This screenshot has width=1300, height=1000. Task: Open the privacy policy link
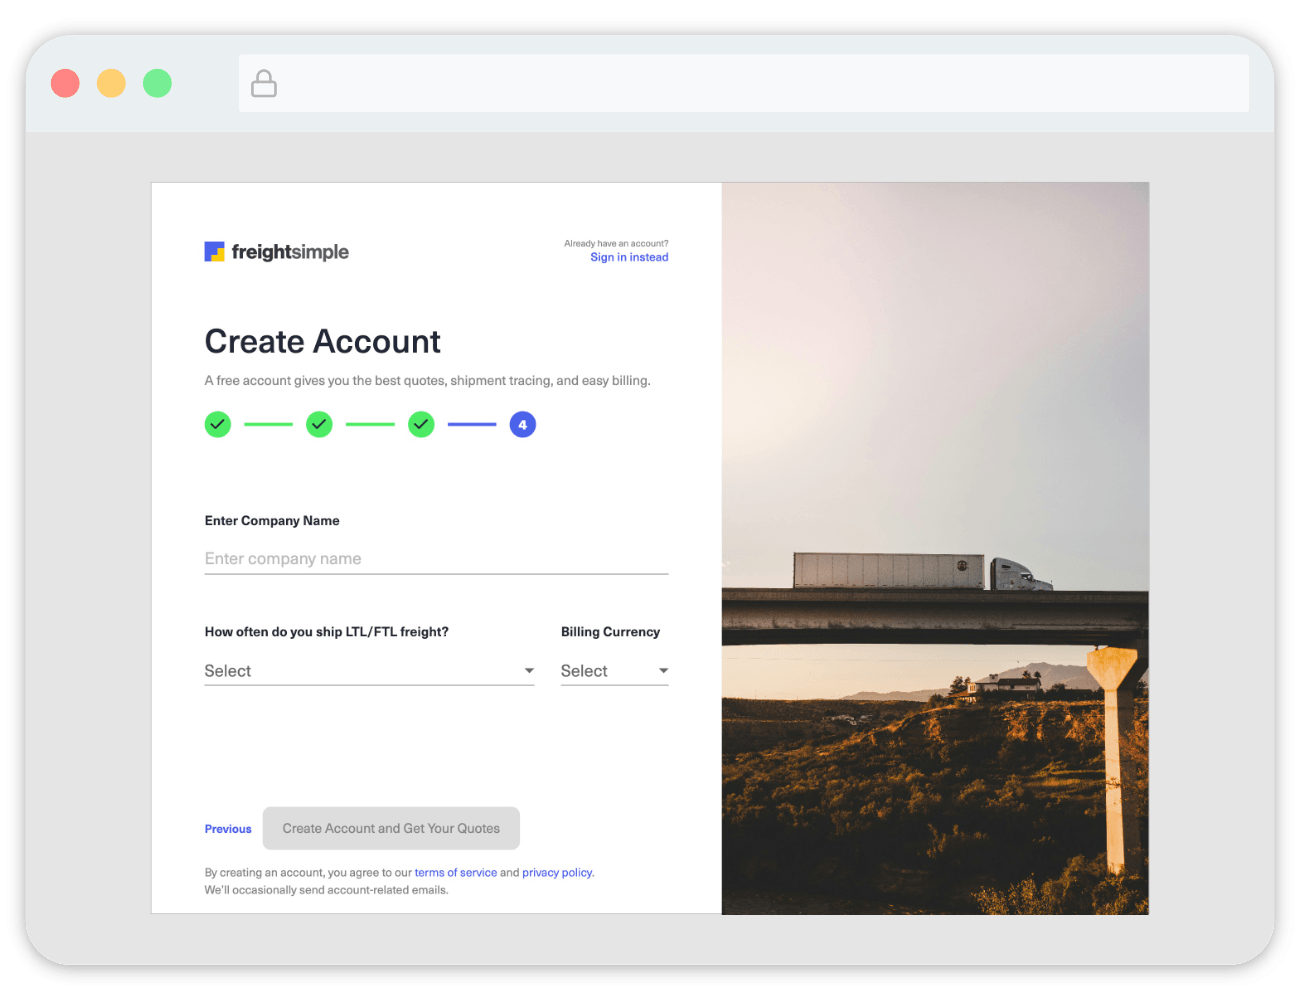557,873
